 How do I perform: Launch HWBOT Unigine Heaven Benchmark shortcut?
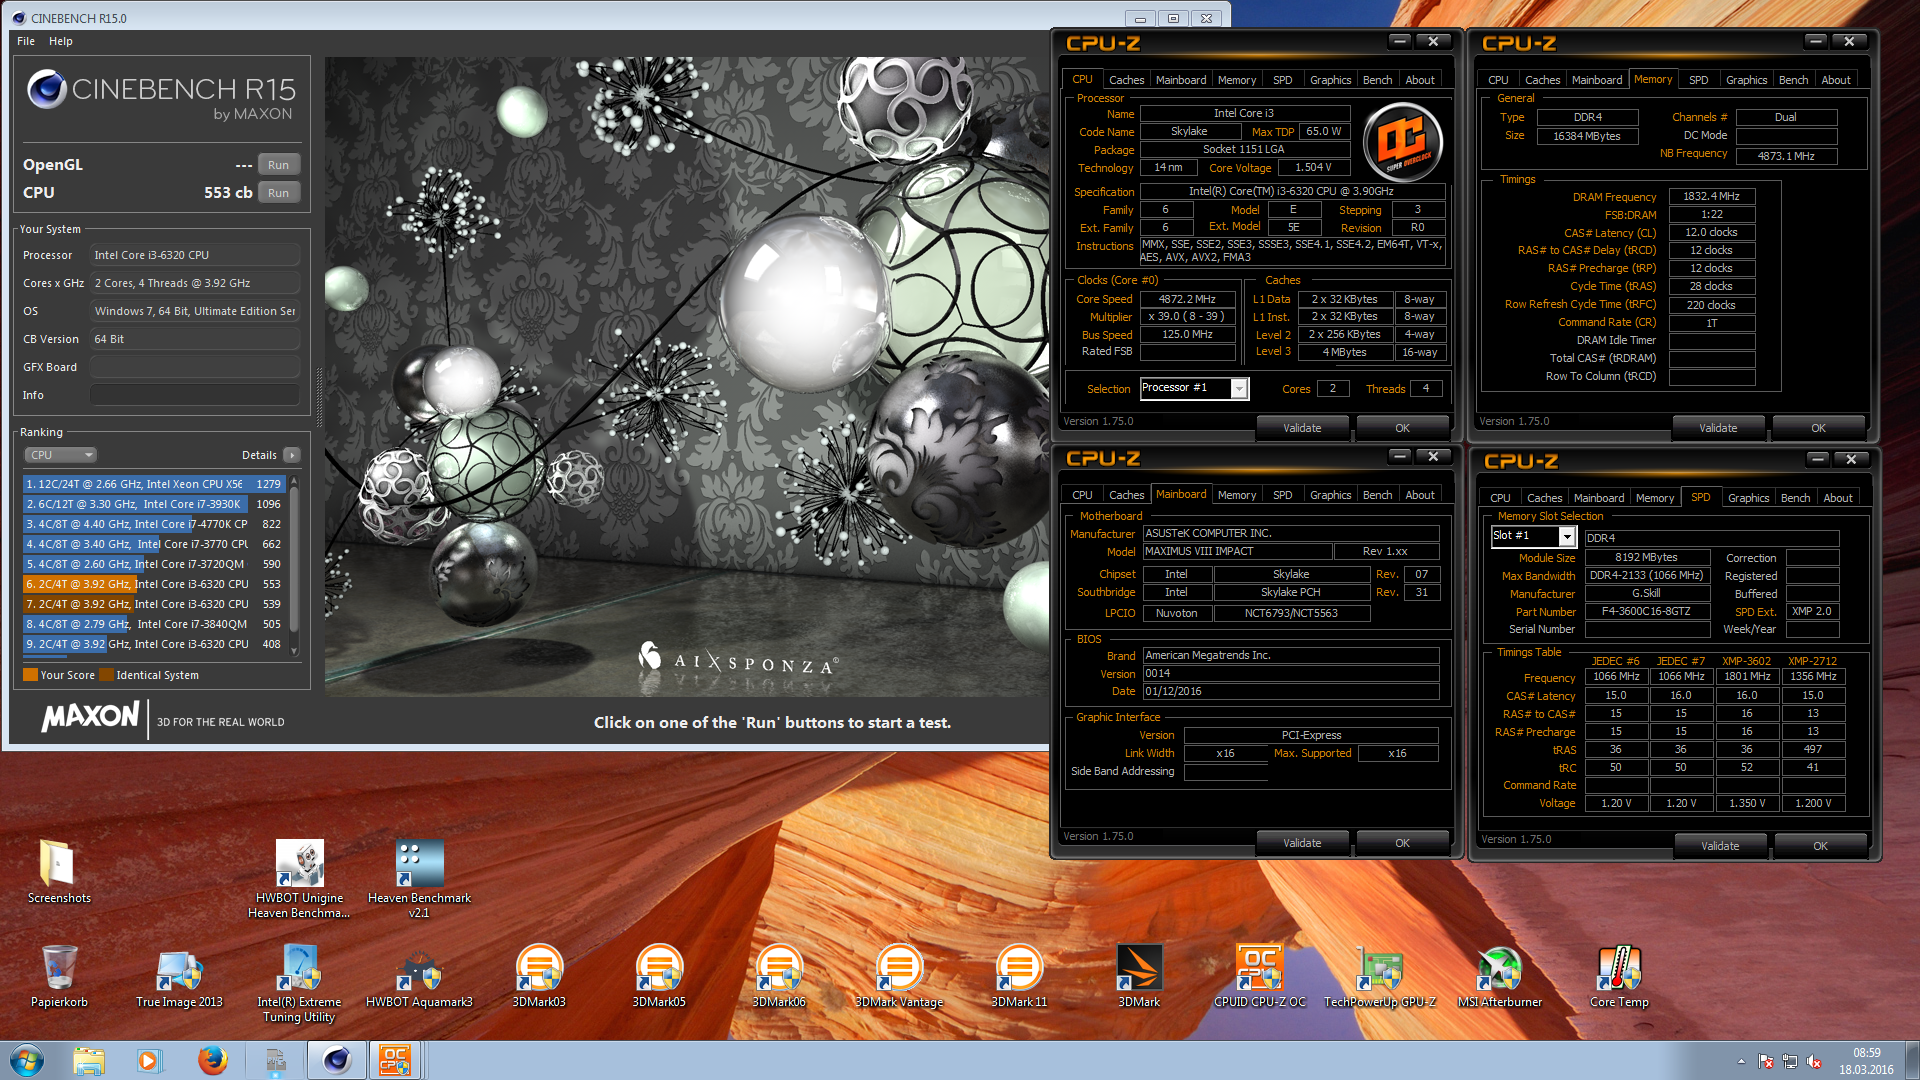(x=299, y=879)
